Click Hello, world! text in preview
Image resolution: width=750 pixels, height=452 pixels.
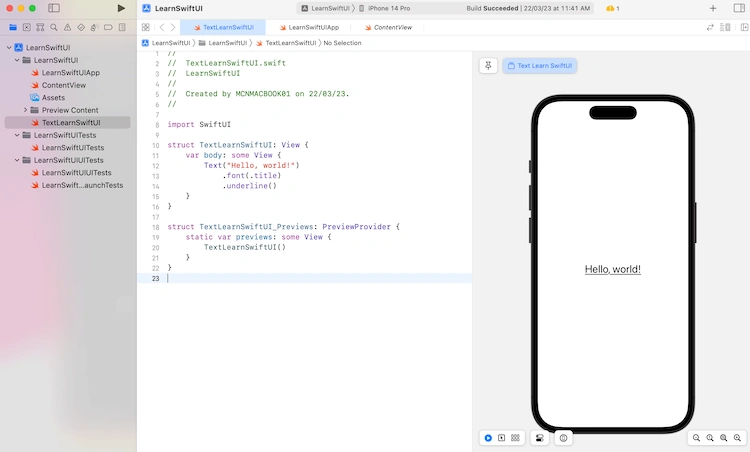point(613,269)
